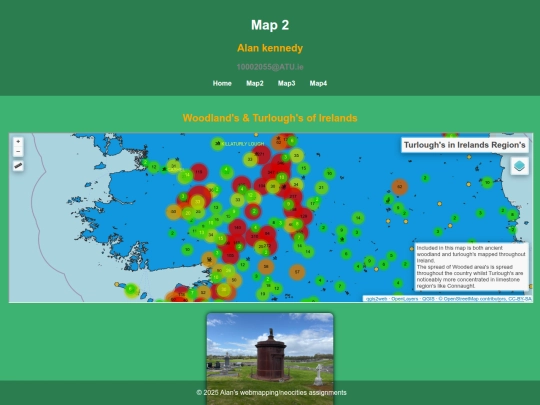
Task: Select the green cluster marker labeled 19
Action: [x=263, y=294]
